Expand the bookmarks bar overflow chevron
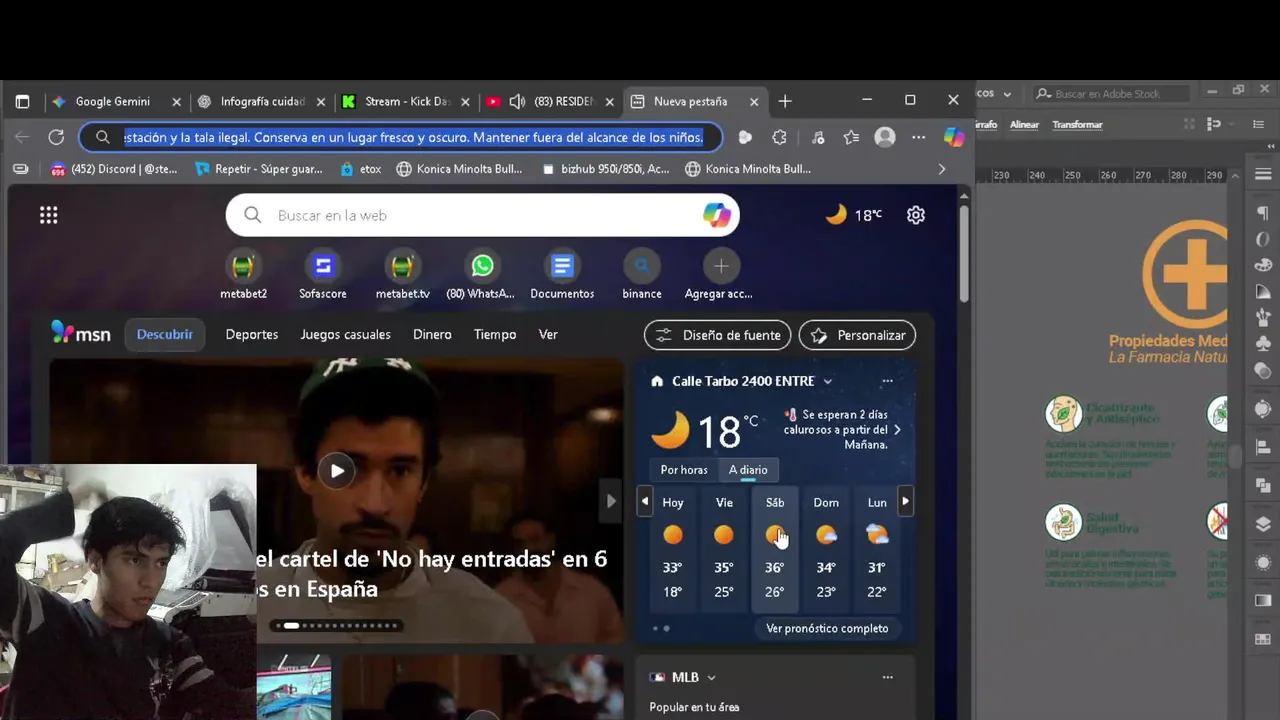Viewport: 1280px width, 720px height. click(941, 169)
